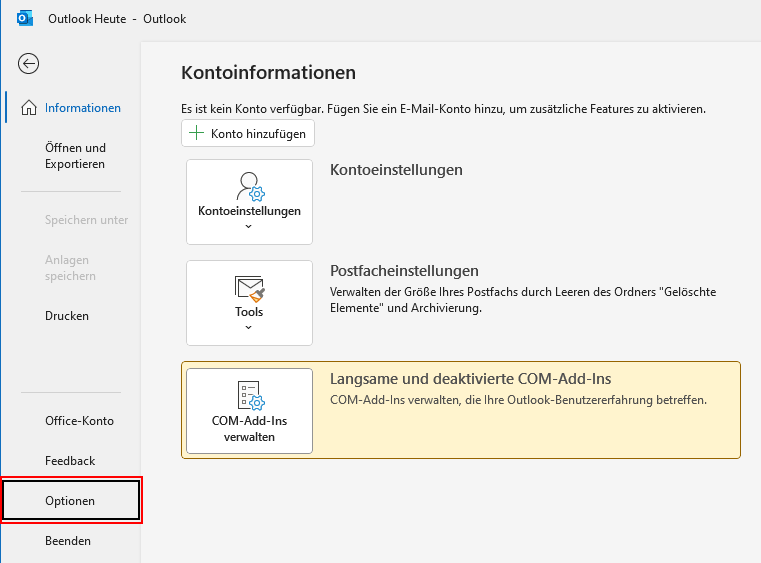Click the 'Verwalten der Größe Ihres Postfachs' description
Image resolution: width=761 pixels, height=563 pixels.
pos(523,300)
